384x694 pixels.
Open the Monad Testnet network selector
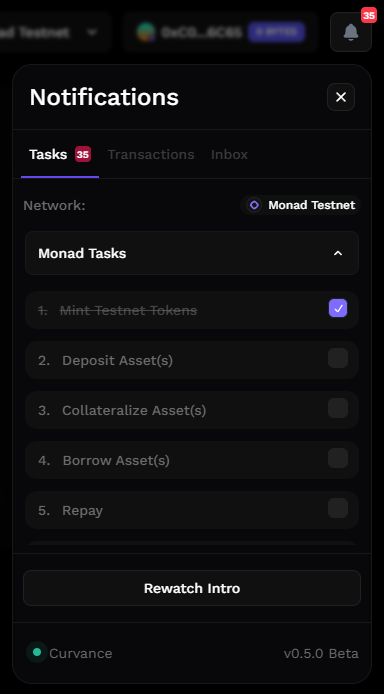[300, 205]
